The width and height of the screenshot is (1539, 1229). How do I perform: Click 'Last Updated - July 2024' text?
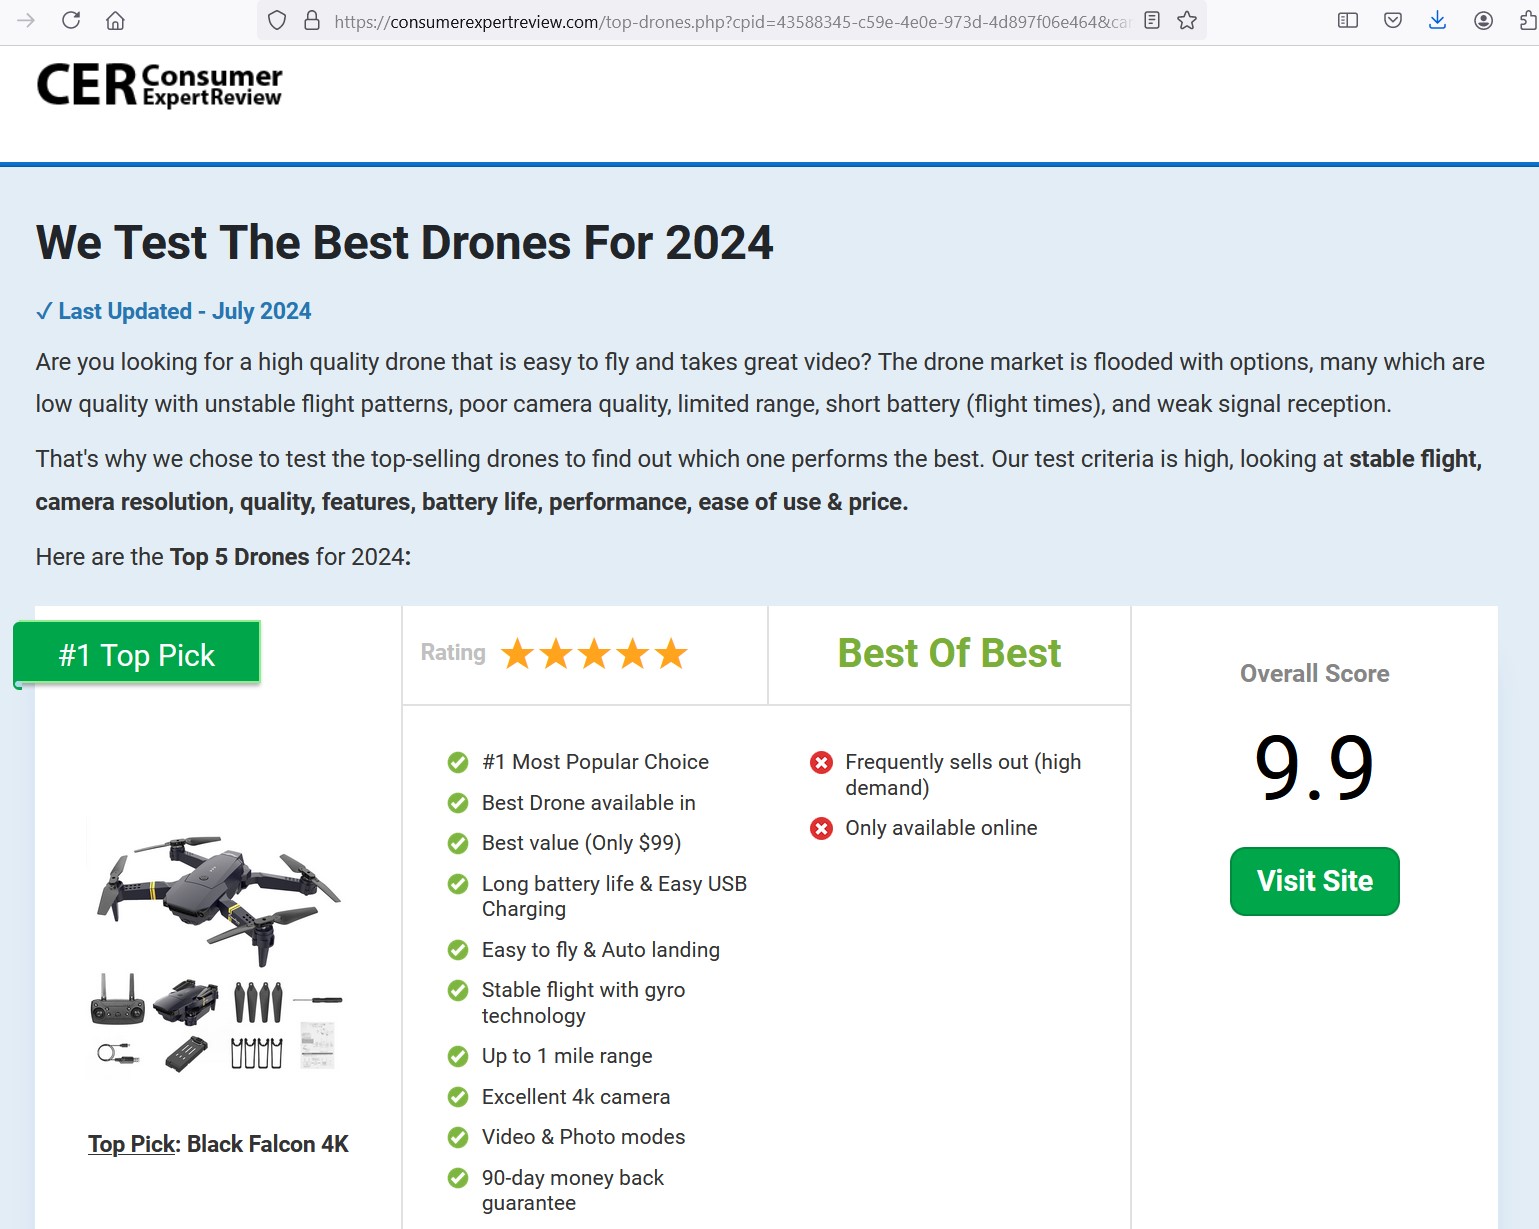(x=184, y=311)
